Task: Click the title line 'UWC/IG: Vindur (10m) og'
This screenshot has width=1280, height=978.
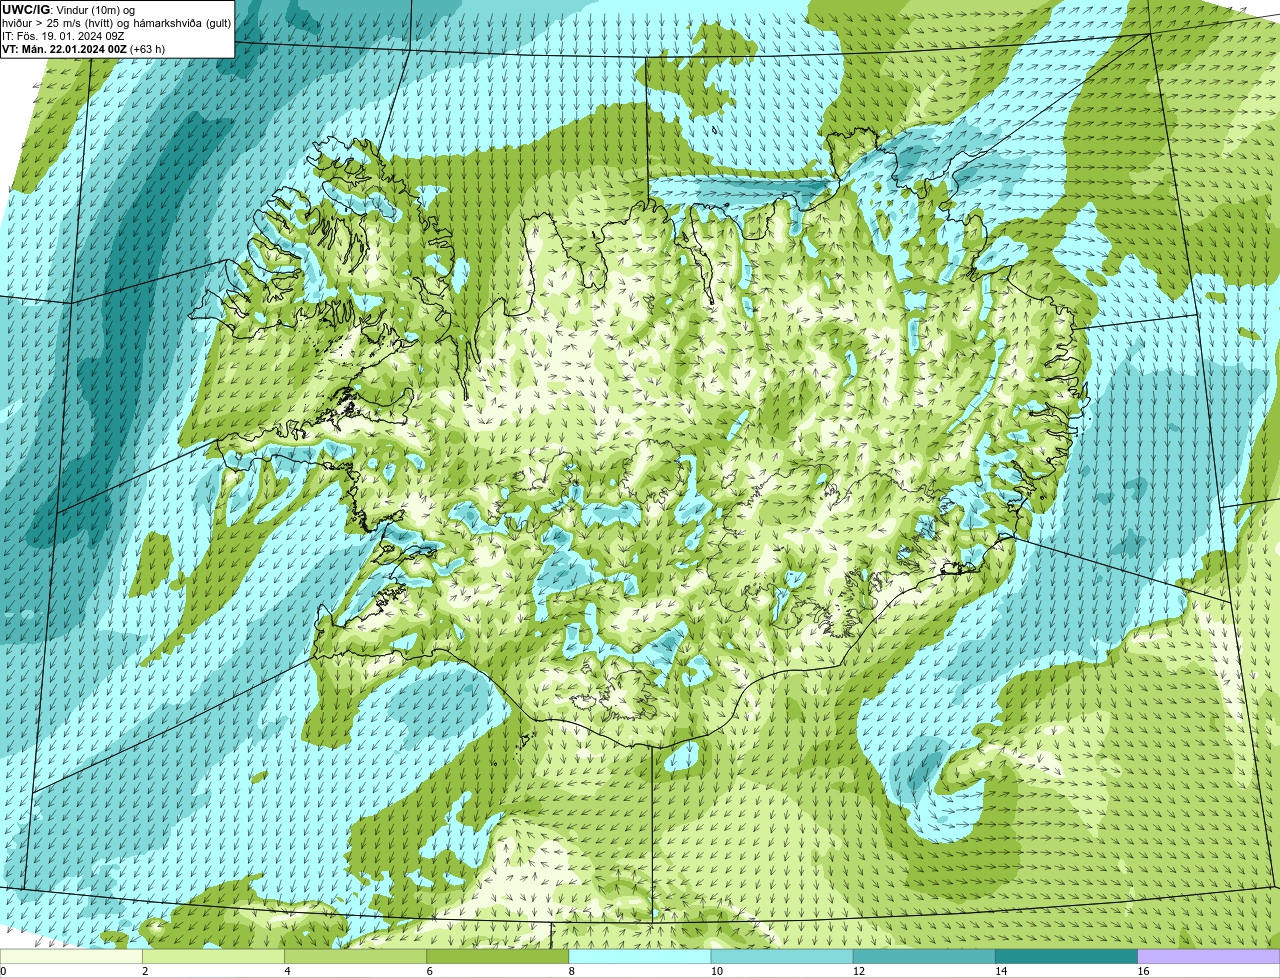Action: coord(68,9)
